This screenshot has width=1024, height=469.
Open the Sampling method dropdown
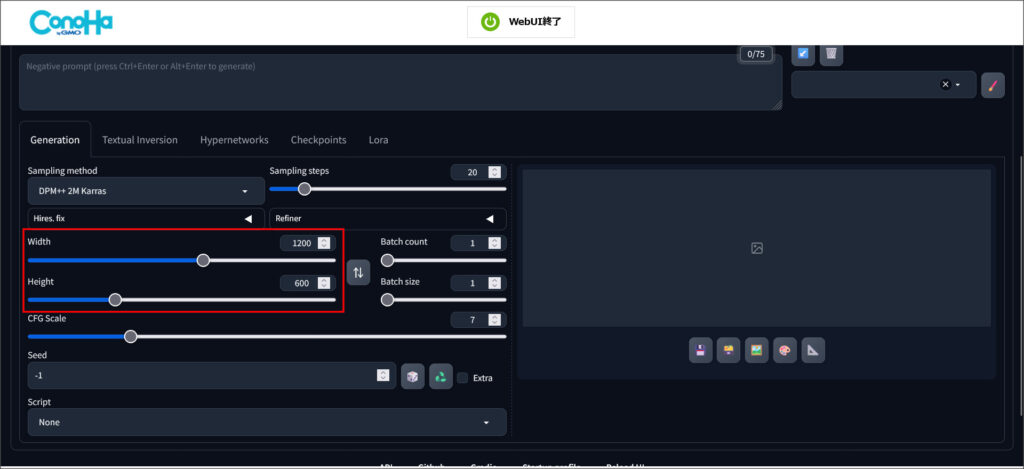(146, 191)
